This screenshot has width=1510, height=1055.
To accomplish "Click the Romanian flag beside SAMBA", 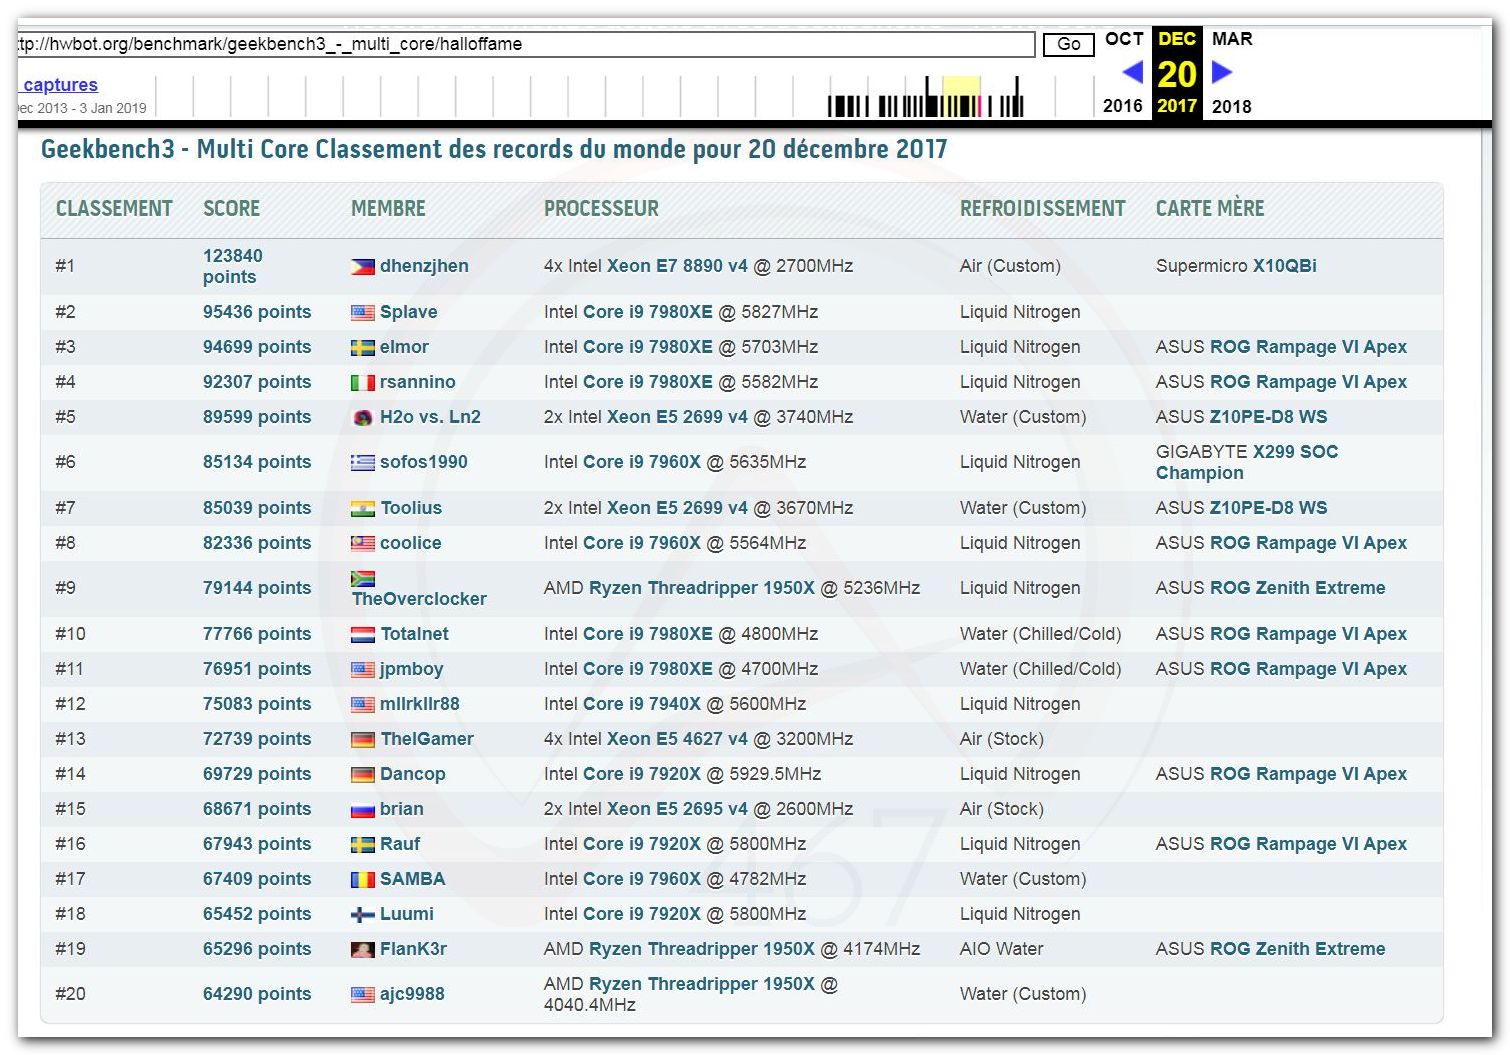I will tap(362, 879).
